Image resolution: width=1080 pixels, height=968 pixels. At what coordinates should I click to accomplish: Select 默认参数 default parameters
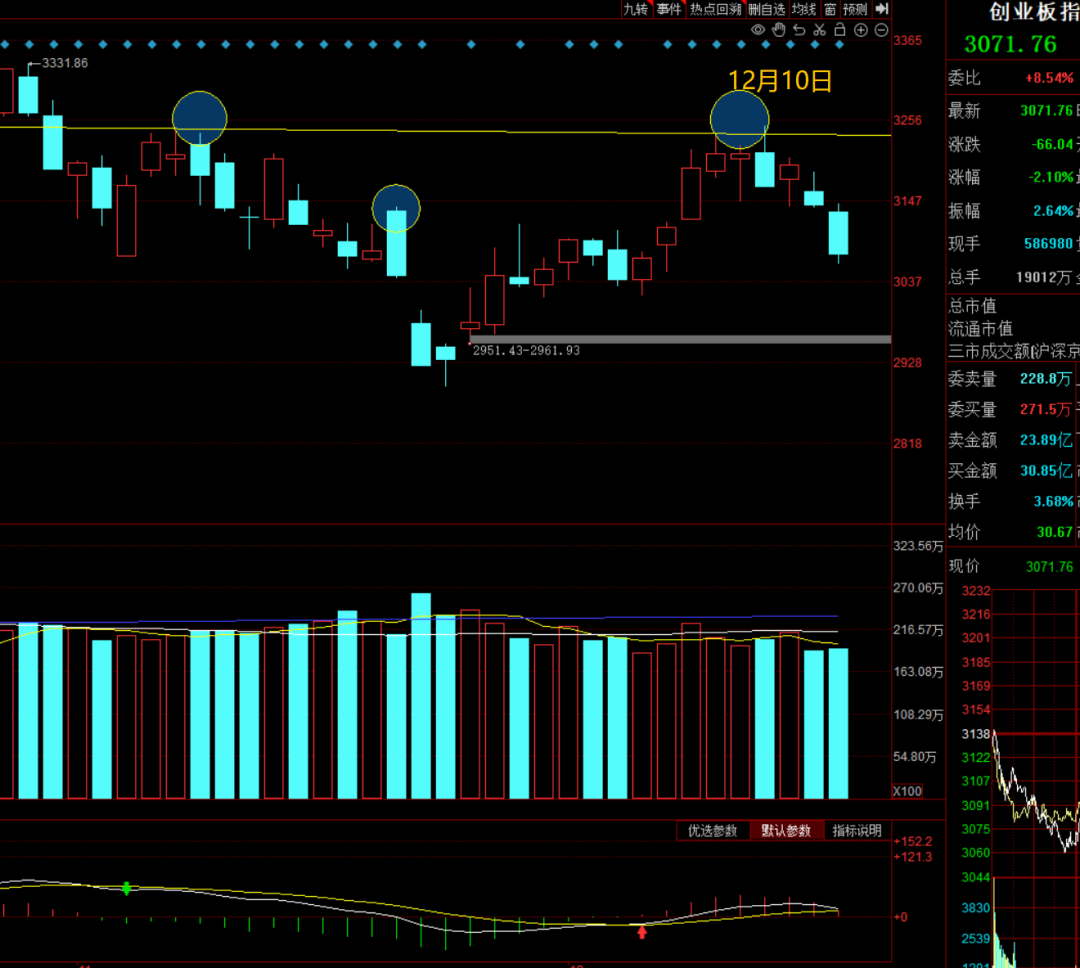786,831
